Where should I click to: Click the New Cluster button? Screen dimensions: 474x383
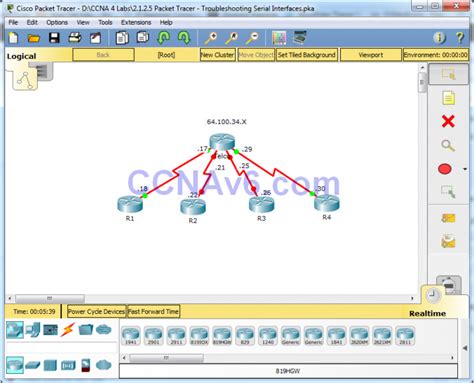click(x=217, y=55)
